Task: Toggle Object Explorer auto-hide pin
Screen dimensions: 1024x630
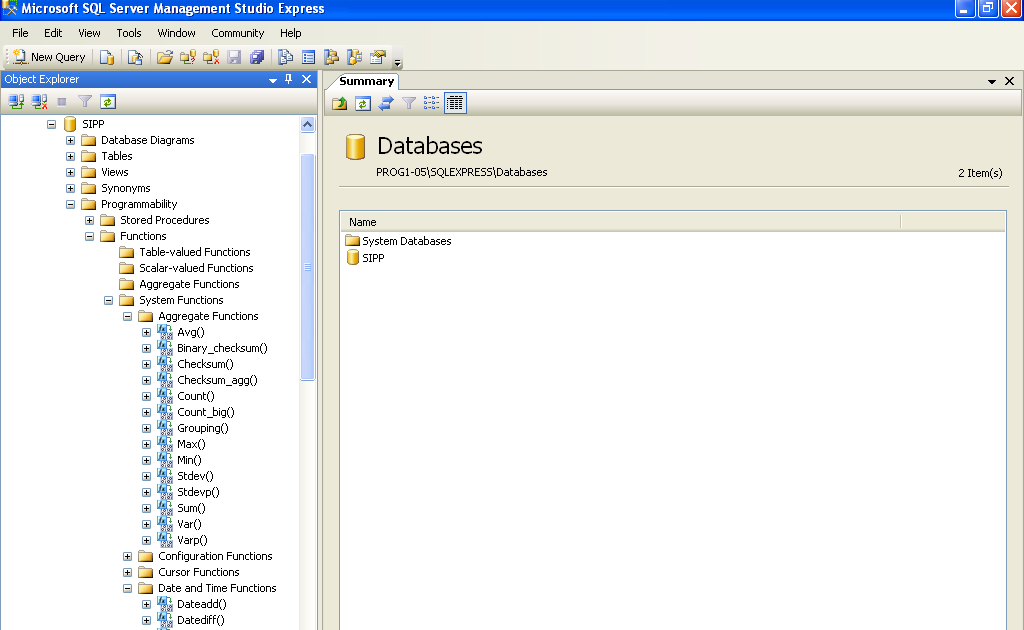Action: click(289, 79)
